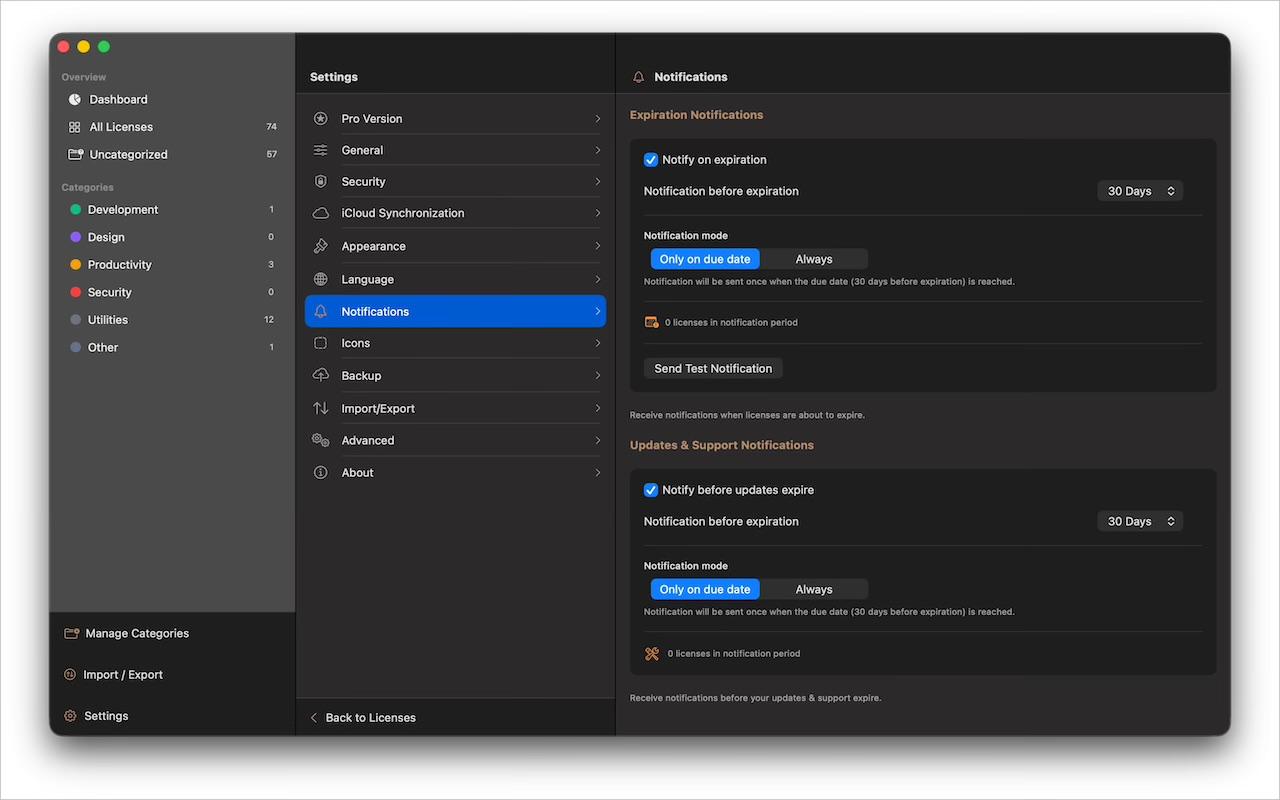Click the sidebar Settings gear icon

point(70,716)
